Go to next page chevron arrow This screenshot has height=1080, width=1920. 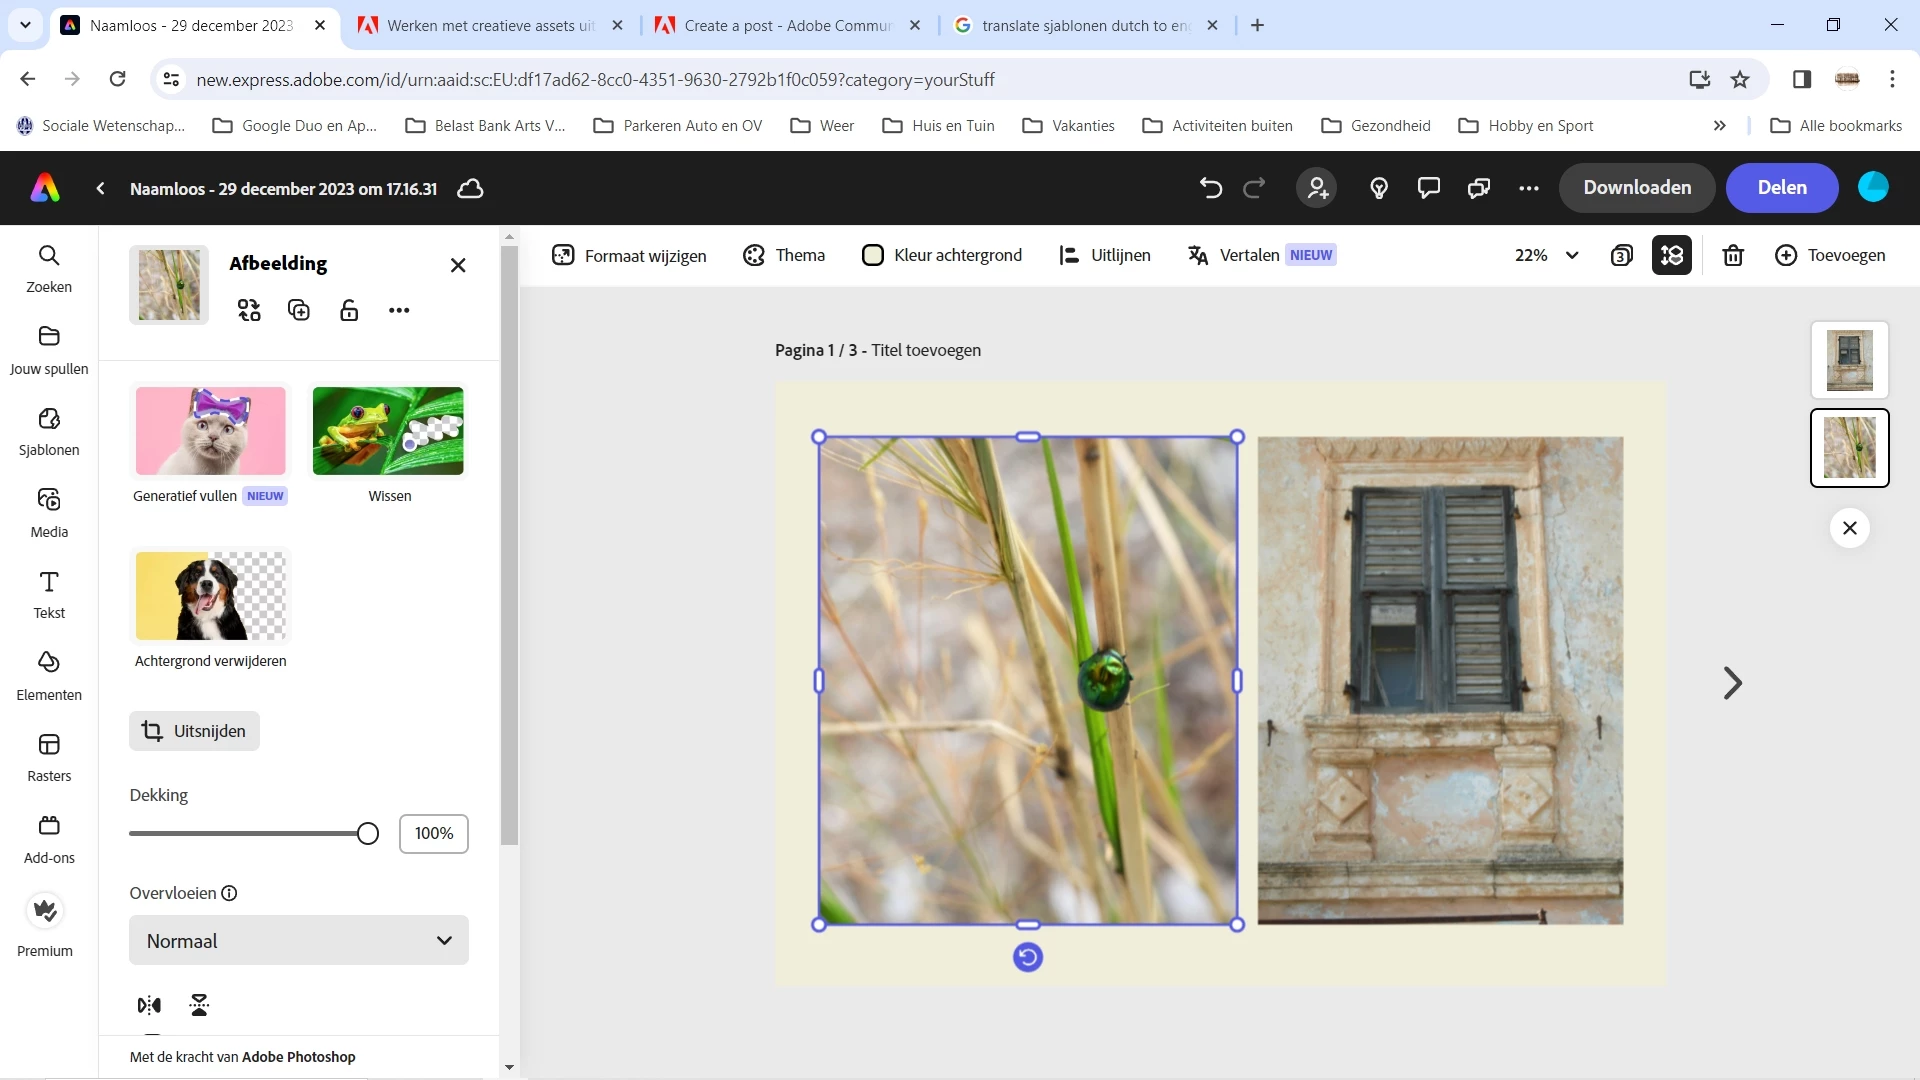point(1732,683)
